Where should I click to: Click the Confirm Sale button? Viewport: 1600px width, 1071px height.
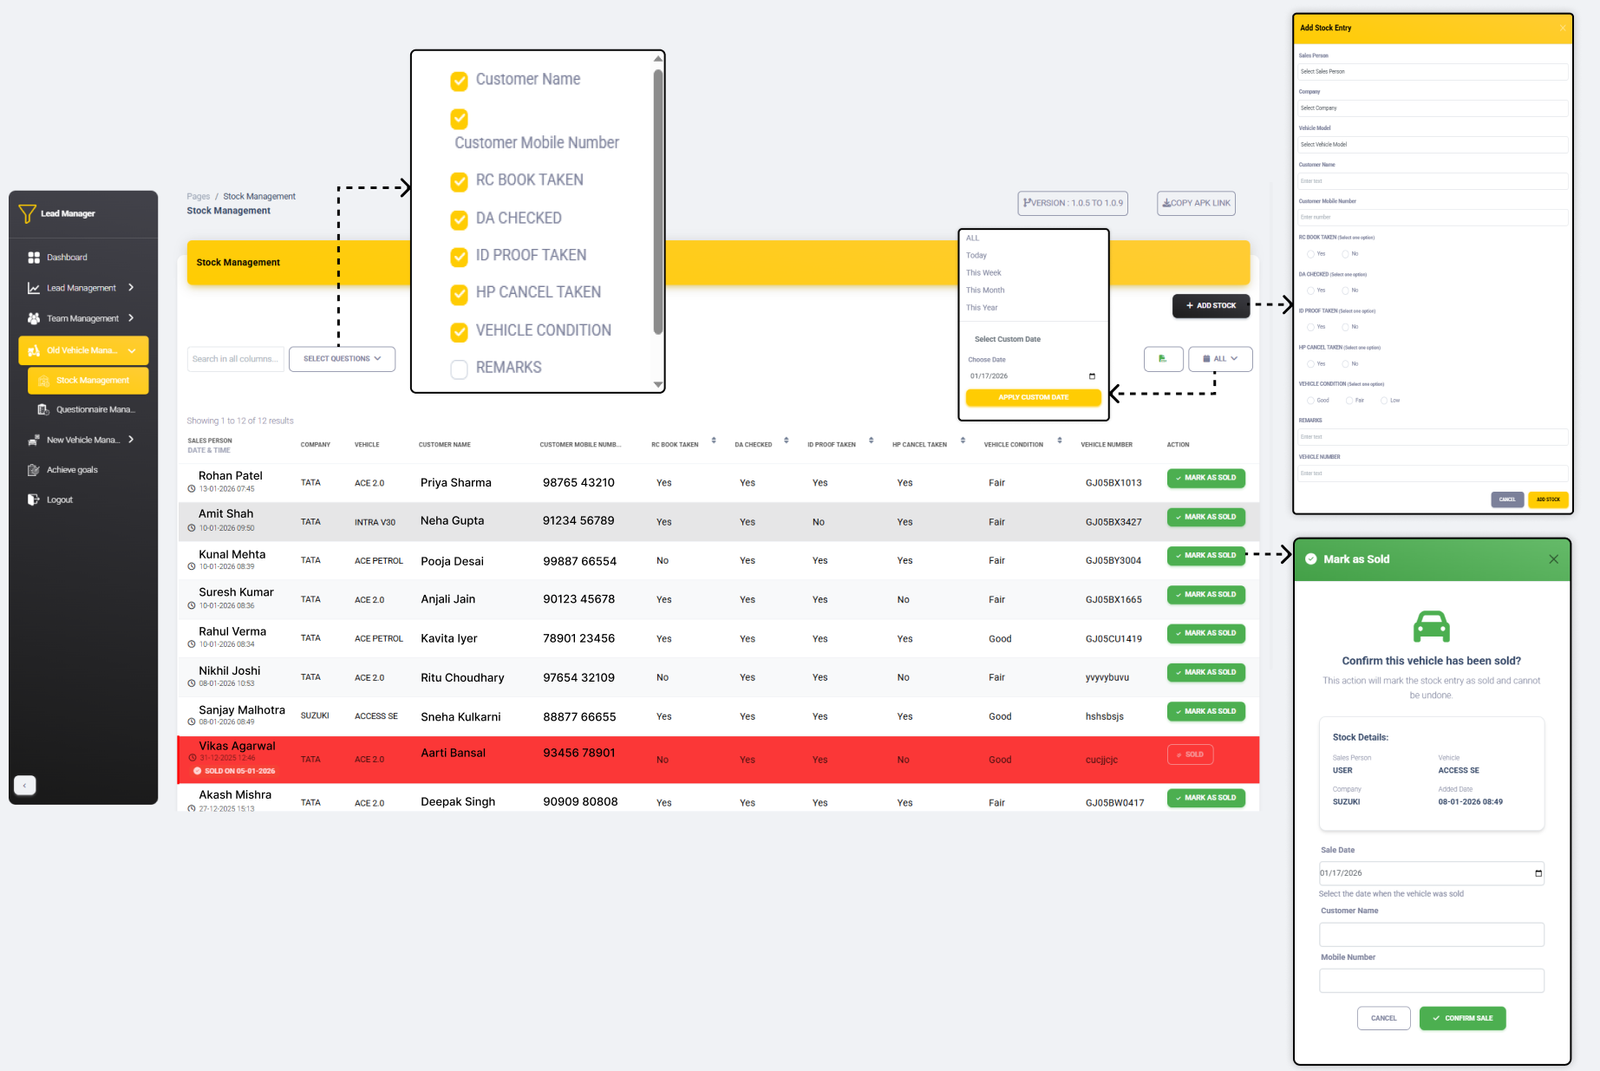coord(1462,1018)
